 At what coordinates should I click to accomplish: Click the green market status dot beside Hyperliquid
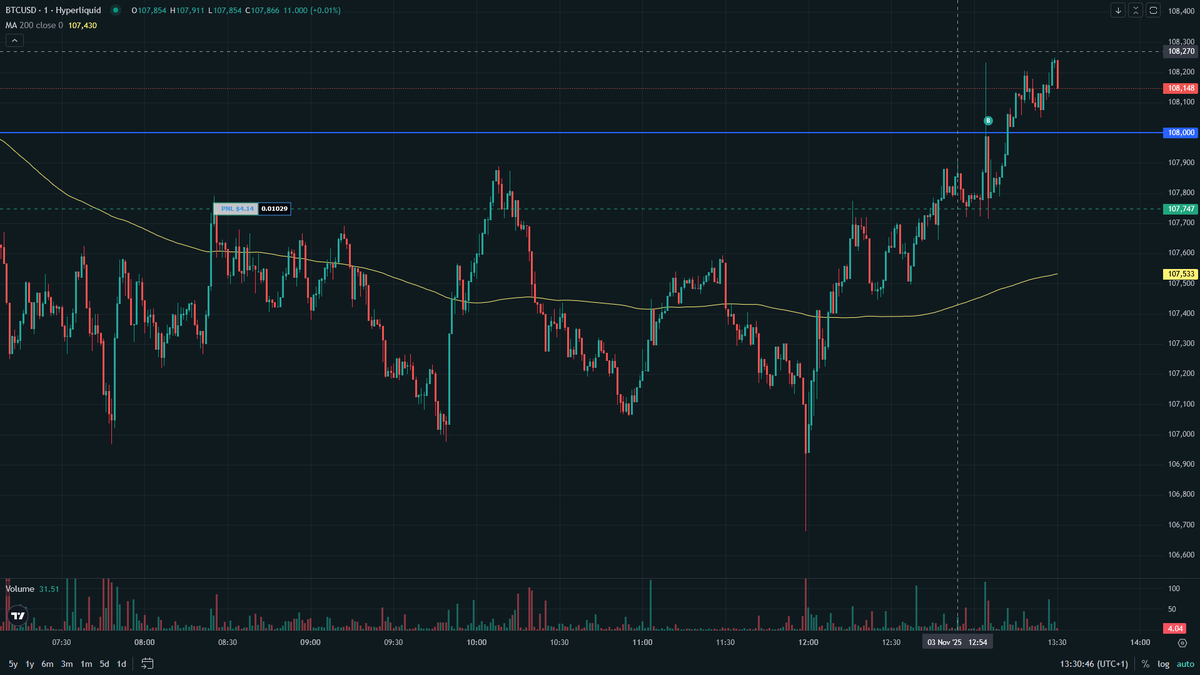click(116, 10)
